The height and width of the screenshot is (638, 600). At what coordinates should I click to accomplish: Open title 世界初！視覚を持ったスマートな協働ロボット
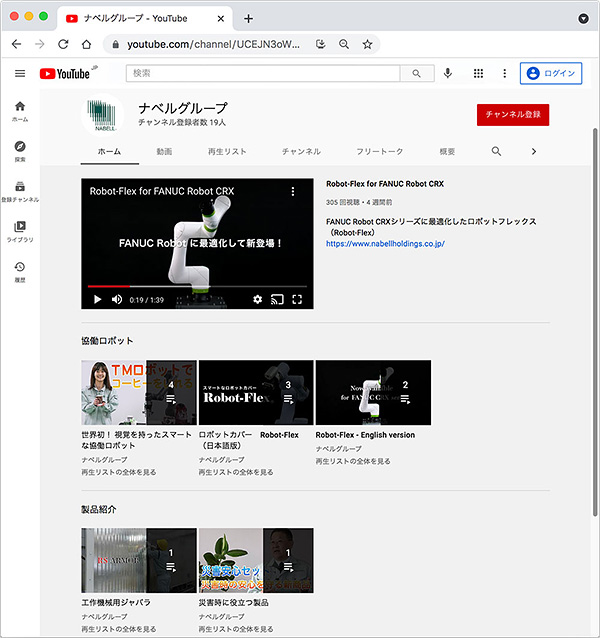click(136, 440)
